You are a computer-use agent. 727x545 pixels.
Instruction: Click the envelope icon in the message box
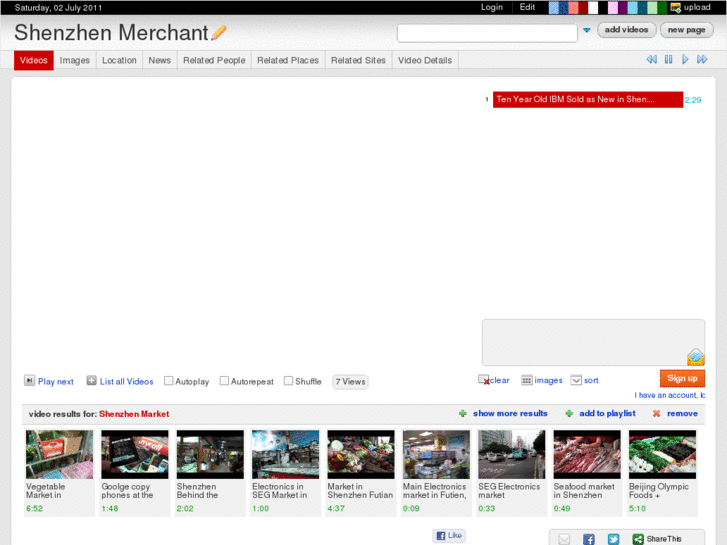(x=695, y=357)
